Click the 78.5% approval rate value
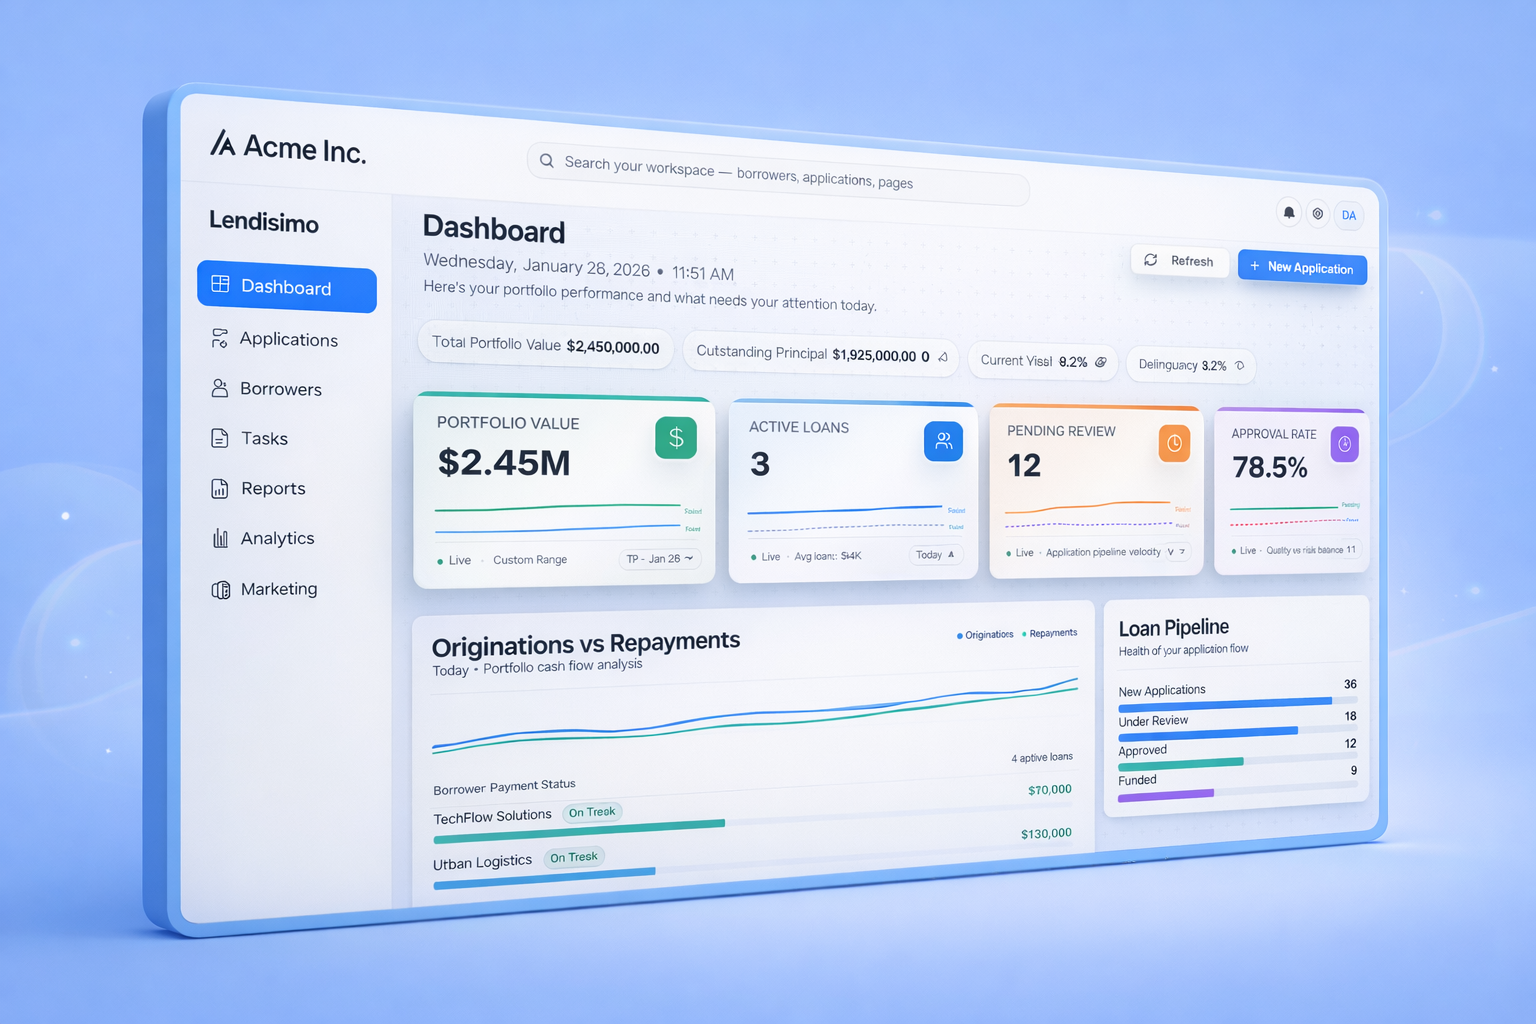1536x1024 pixels. 1270,467
